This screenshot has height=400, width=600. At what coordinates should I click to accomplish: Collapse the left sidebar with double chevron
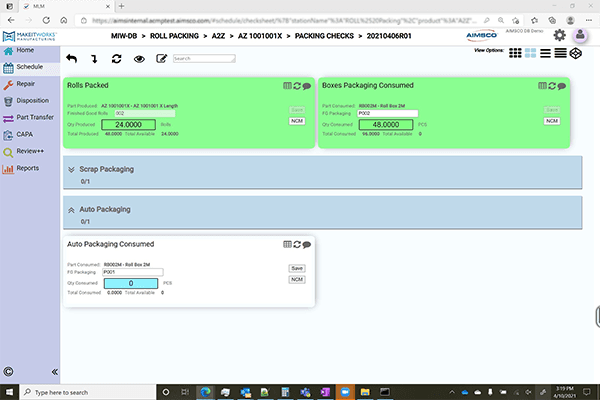tap(54, 371)
